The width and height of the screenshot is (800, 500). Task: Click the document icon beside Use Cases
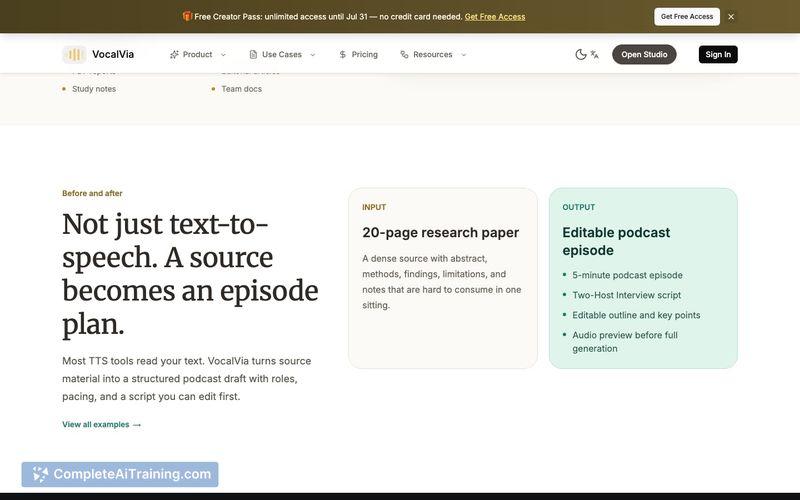(253, 55)
